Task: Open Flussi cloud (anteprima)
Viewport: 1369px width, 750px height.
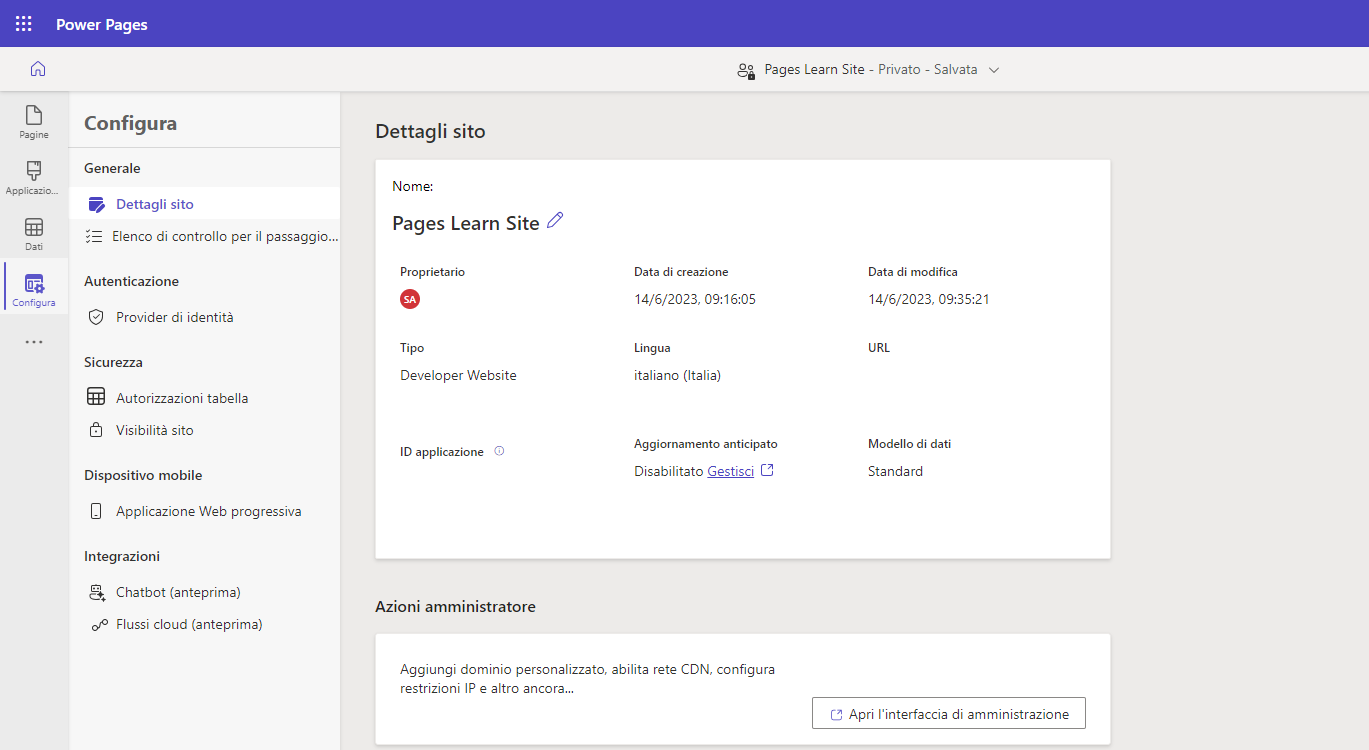Action: [204, 624]
